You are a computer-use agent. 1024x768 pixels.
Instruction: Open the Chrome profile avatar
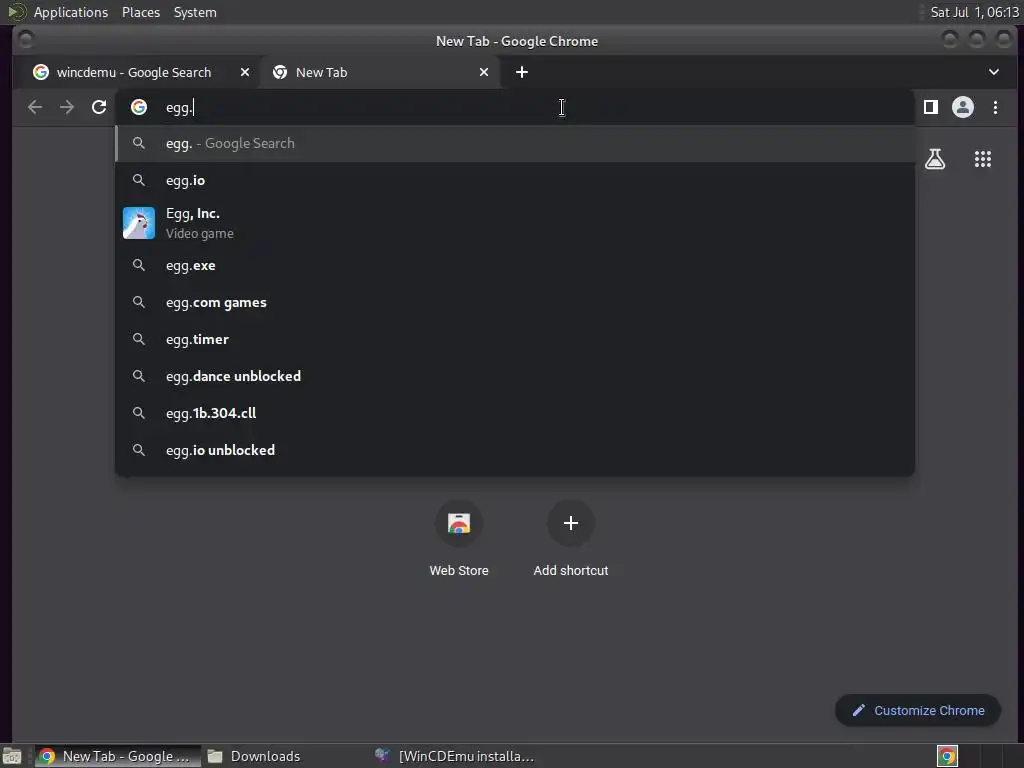(x=963, y=107)
